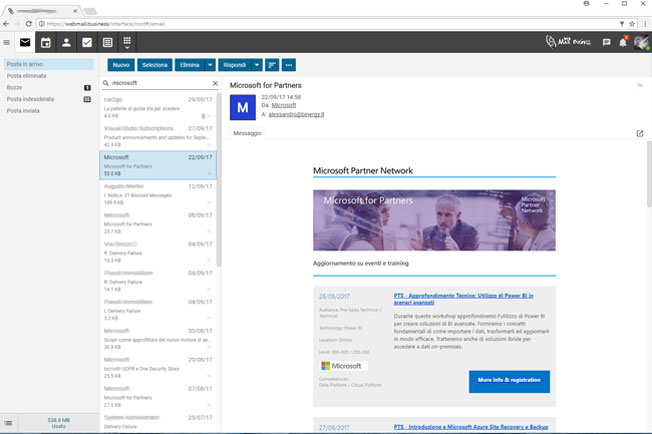
Task: Select the Posta in arrivo folder
Action: (49, 64)
